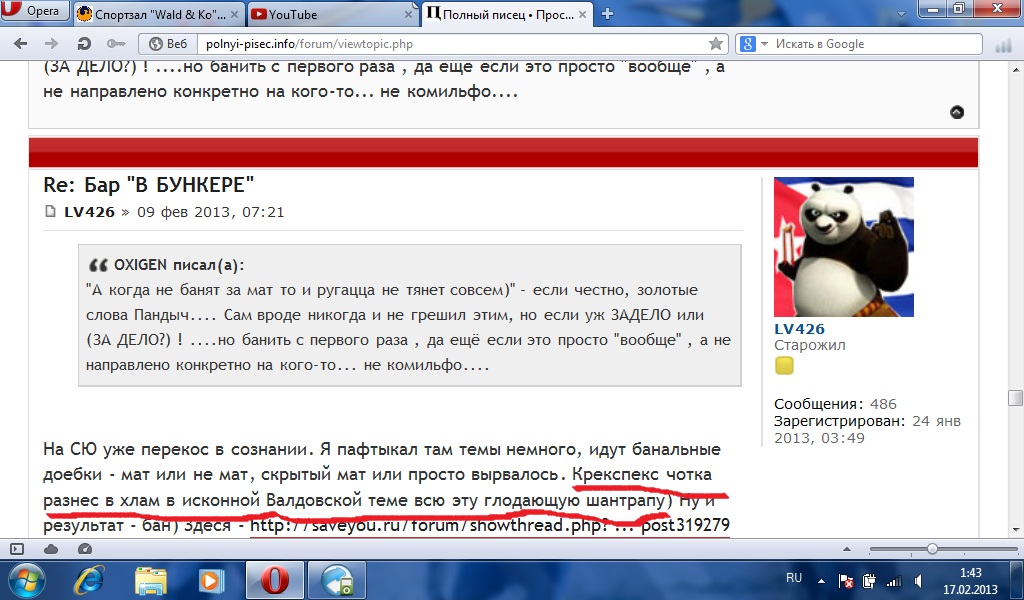Reload the current page

pyautogui.click(x=84, y=44)
